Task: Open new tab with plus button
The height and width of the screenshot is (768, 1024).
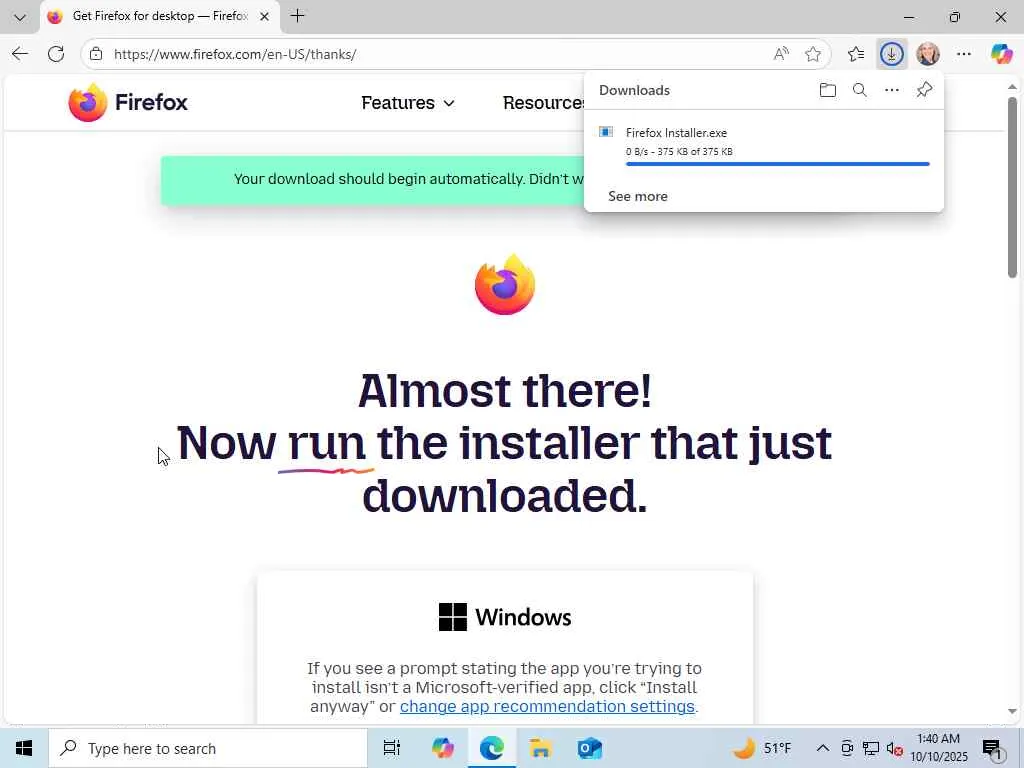Action: (297, 16)
